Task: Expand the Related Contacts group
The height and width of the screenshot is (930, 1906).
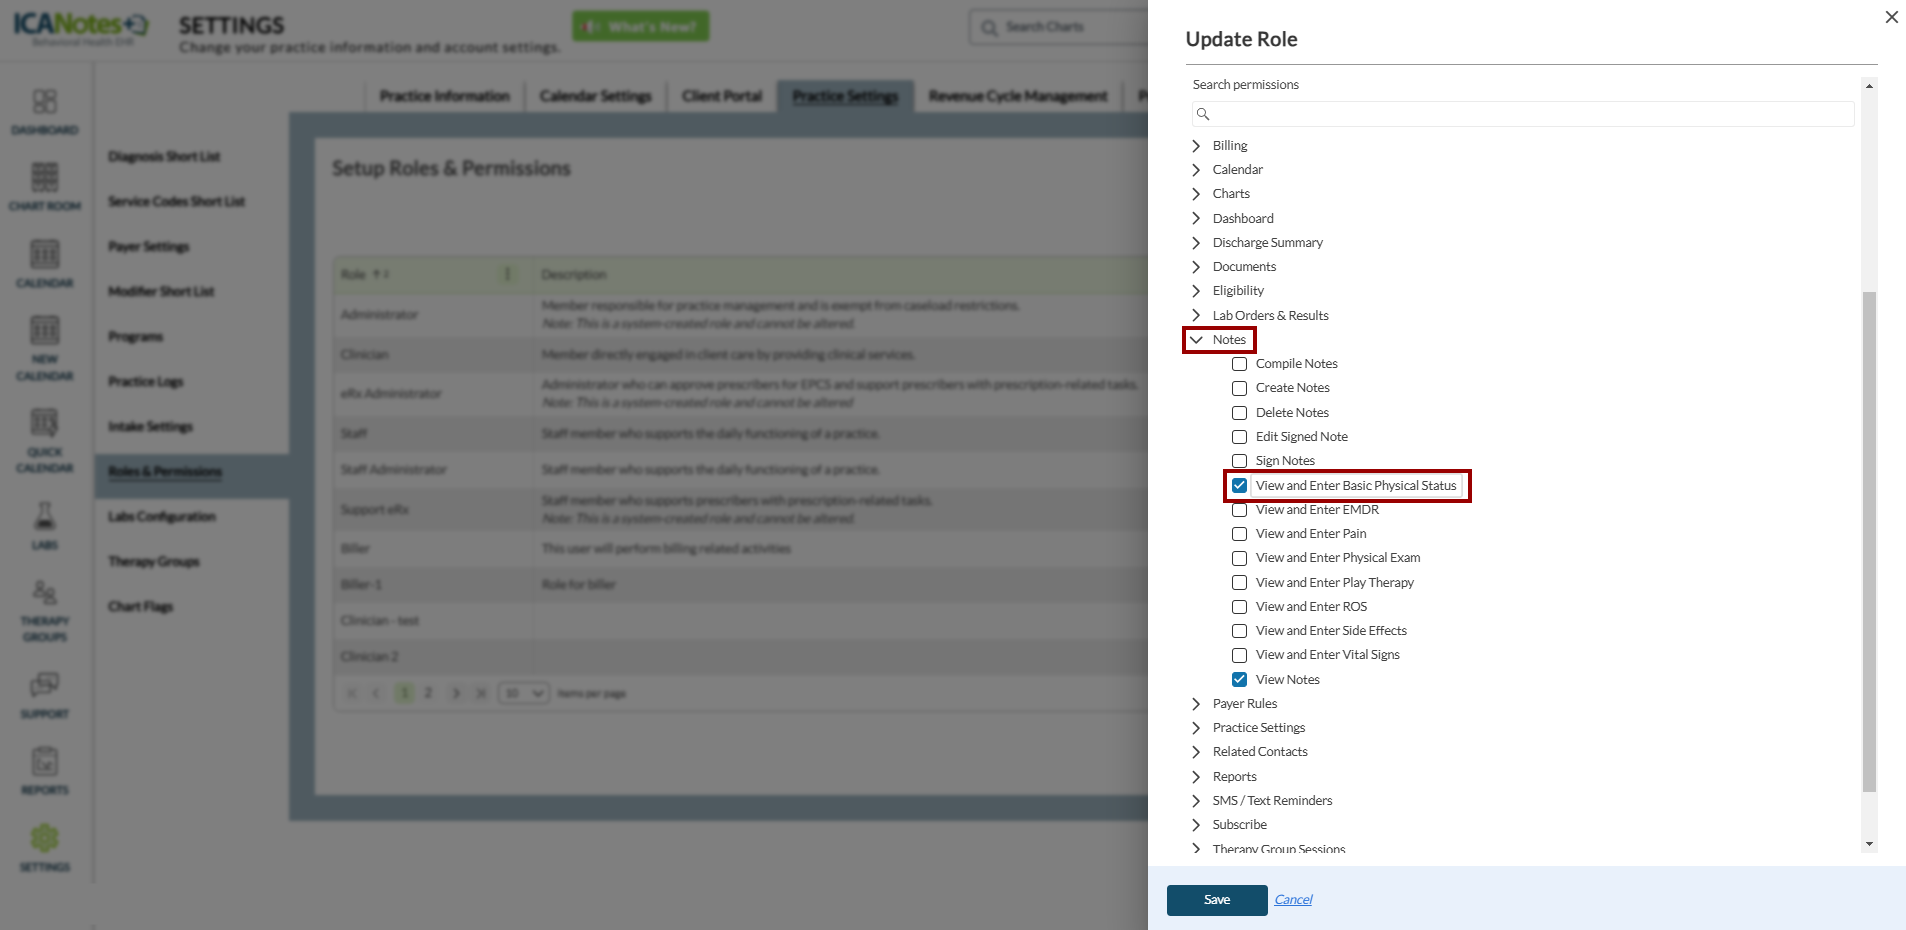Action: (1196, 752)
